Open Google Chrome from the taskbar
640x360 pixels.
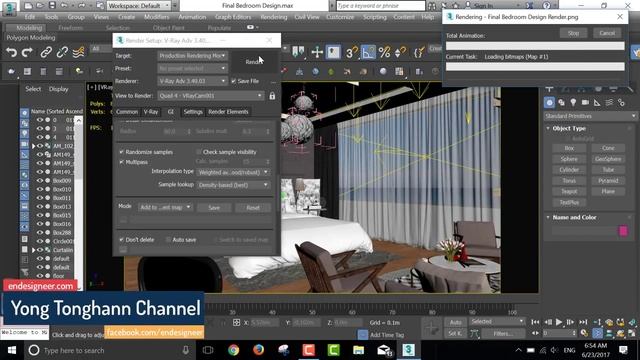[x=233, y=350]
